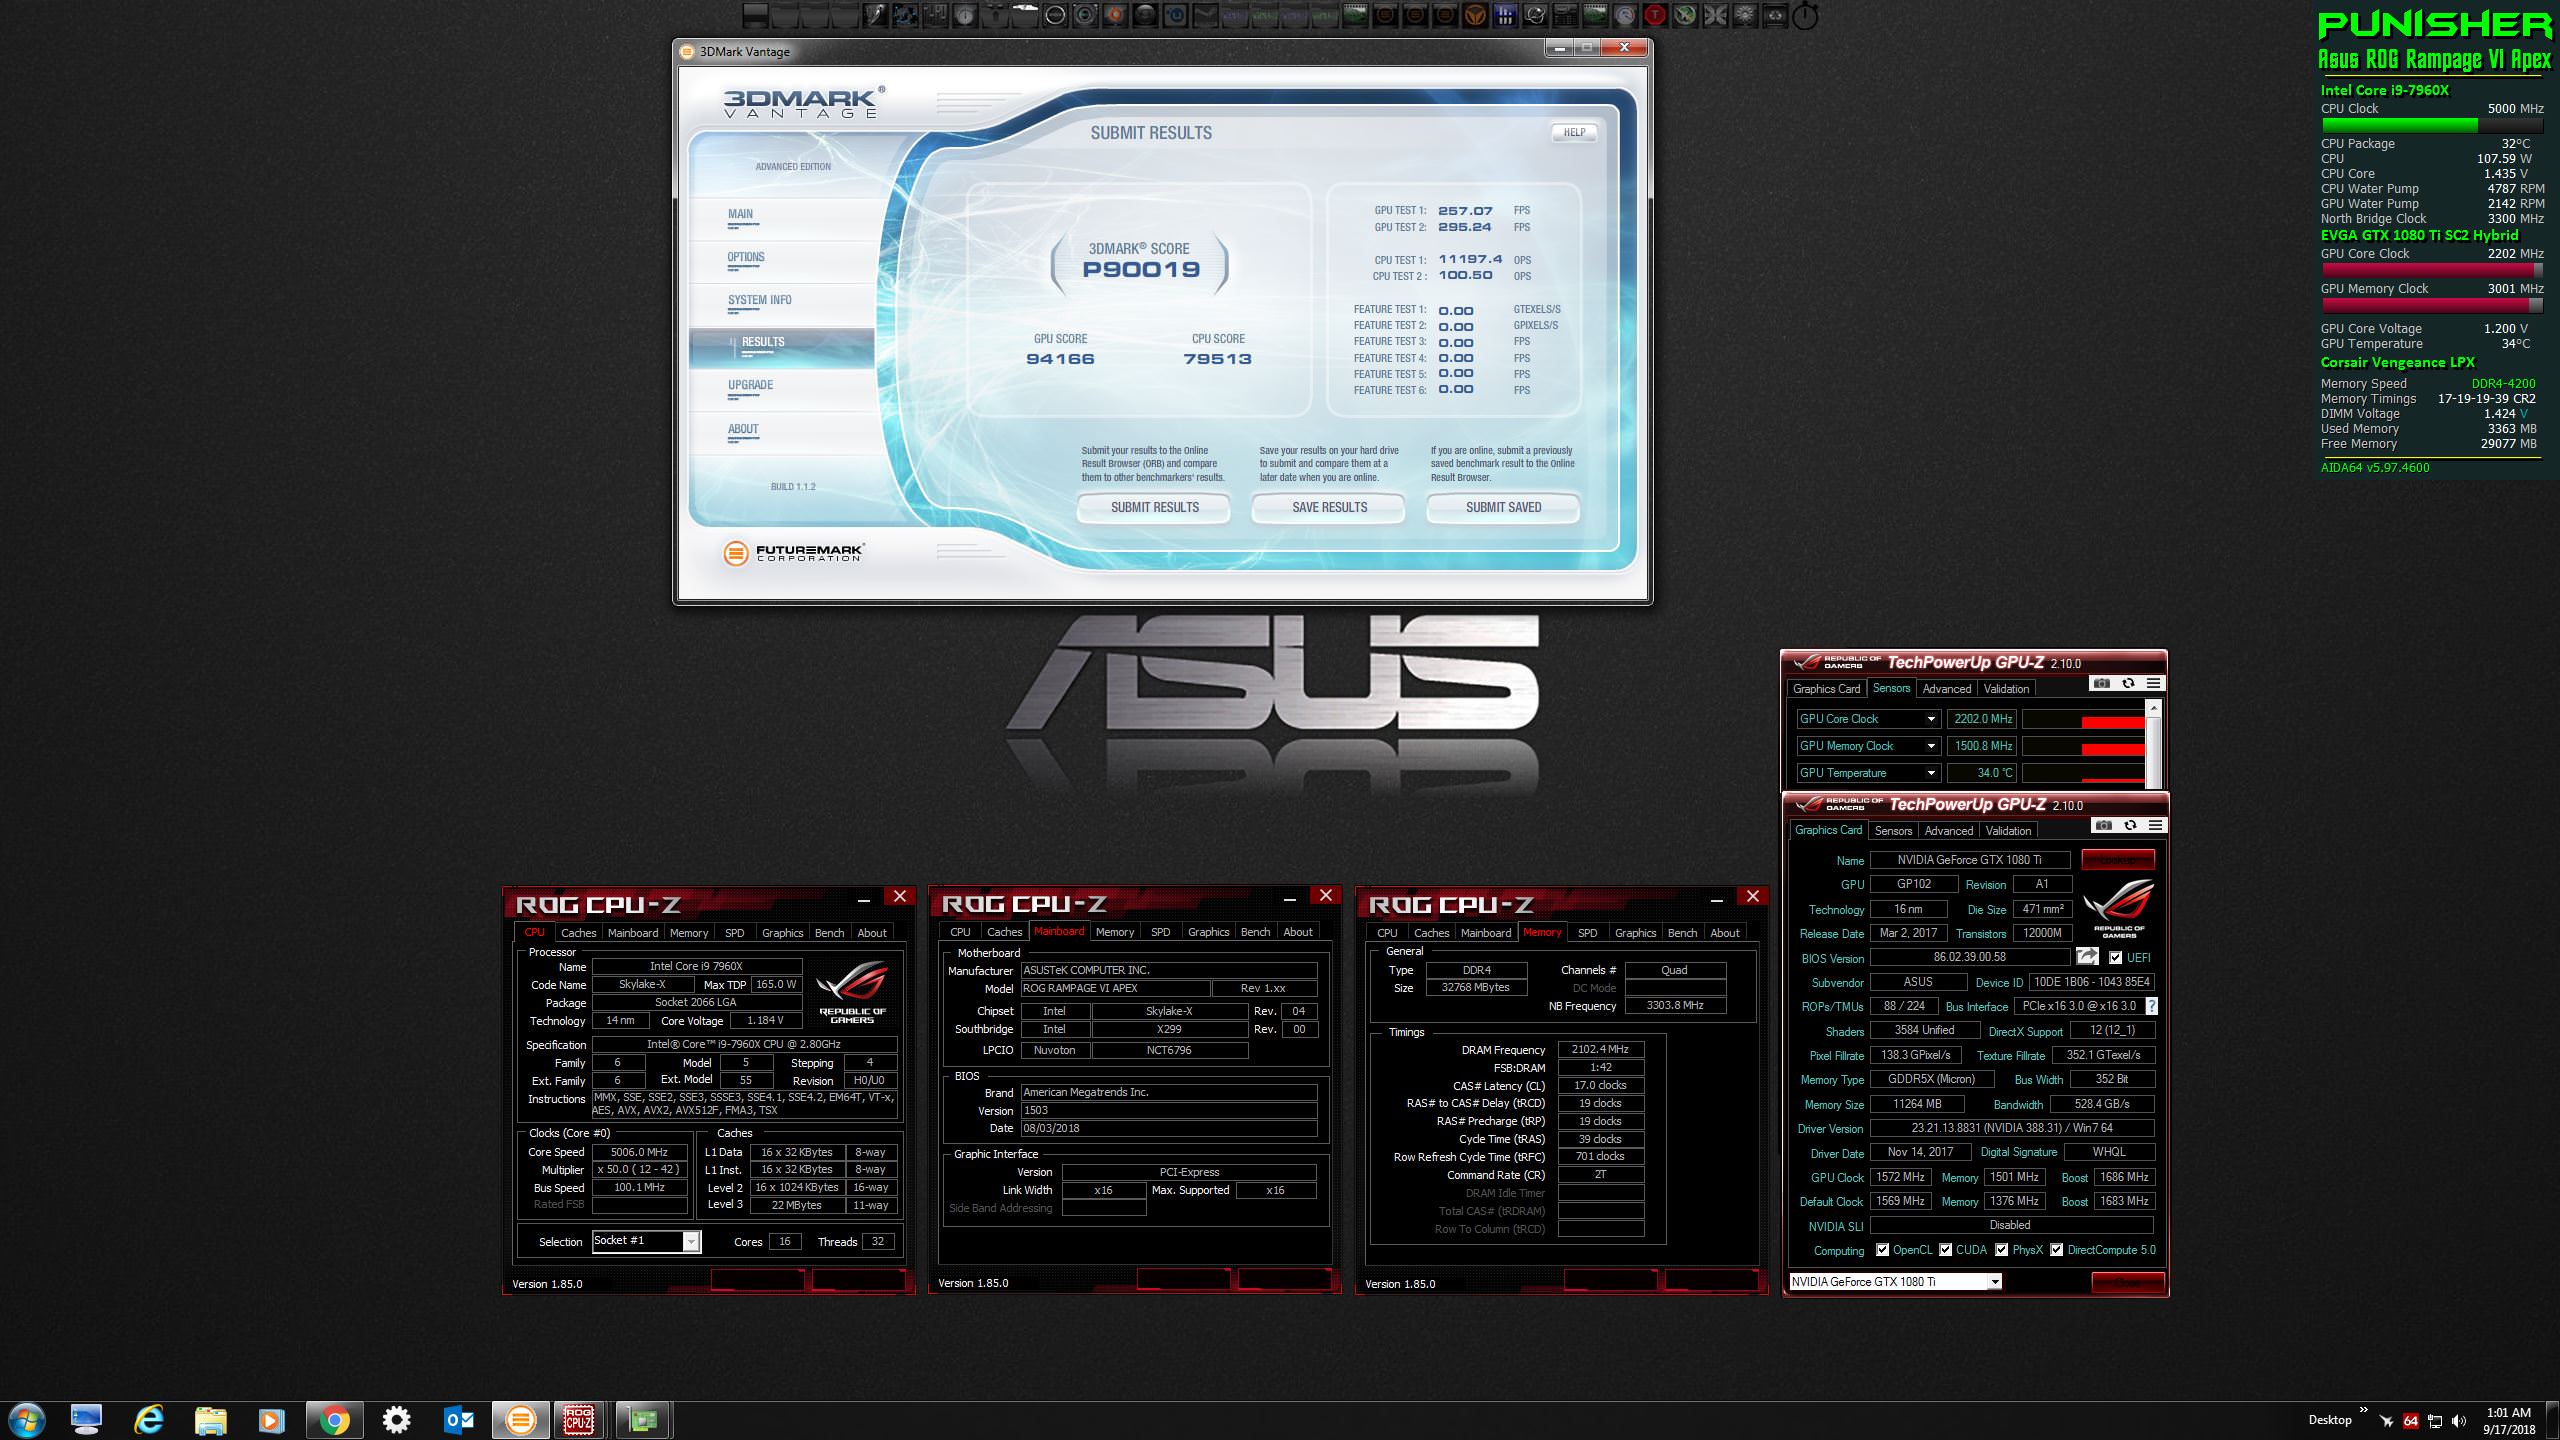Open the Socket #1 selection dropdown in CPU-Z
This screenshot has width=2560, height=1440.
tap(690, 1241)
